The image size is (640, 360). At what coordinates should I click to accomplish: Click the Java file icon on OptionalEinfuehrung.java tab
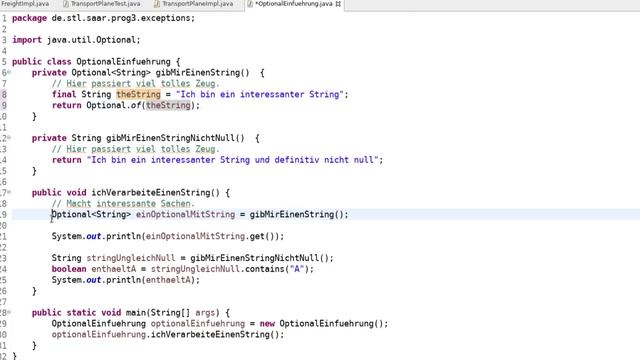tap(250, 4)
